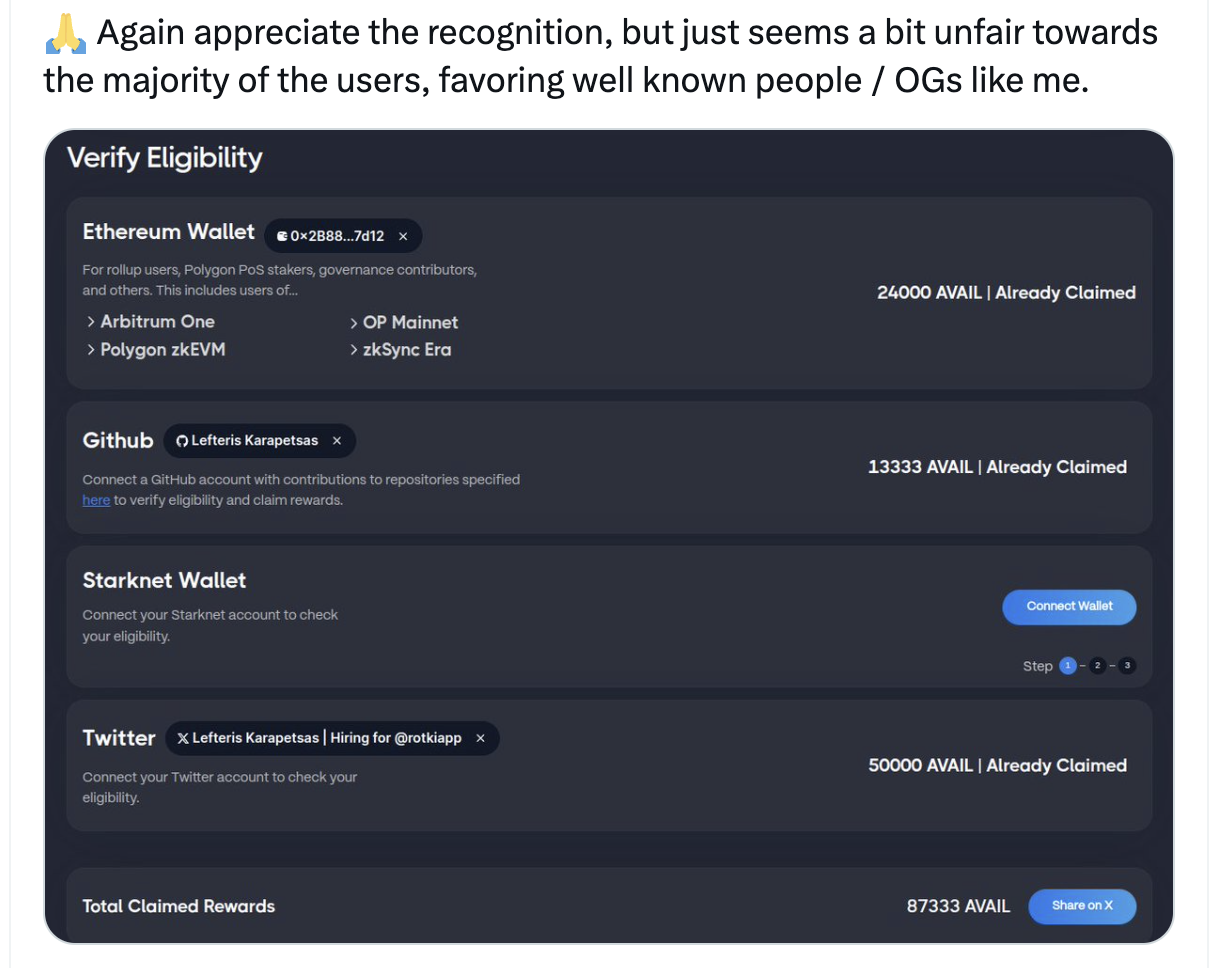Click the Verify Eligibility heading
Viewport: 1220px width, 968px height.
164,158
